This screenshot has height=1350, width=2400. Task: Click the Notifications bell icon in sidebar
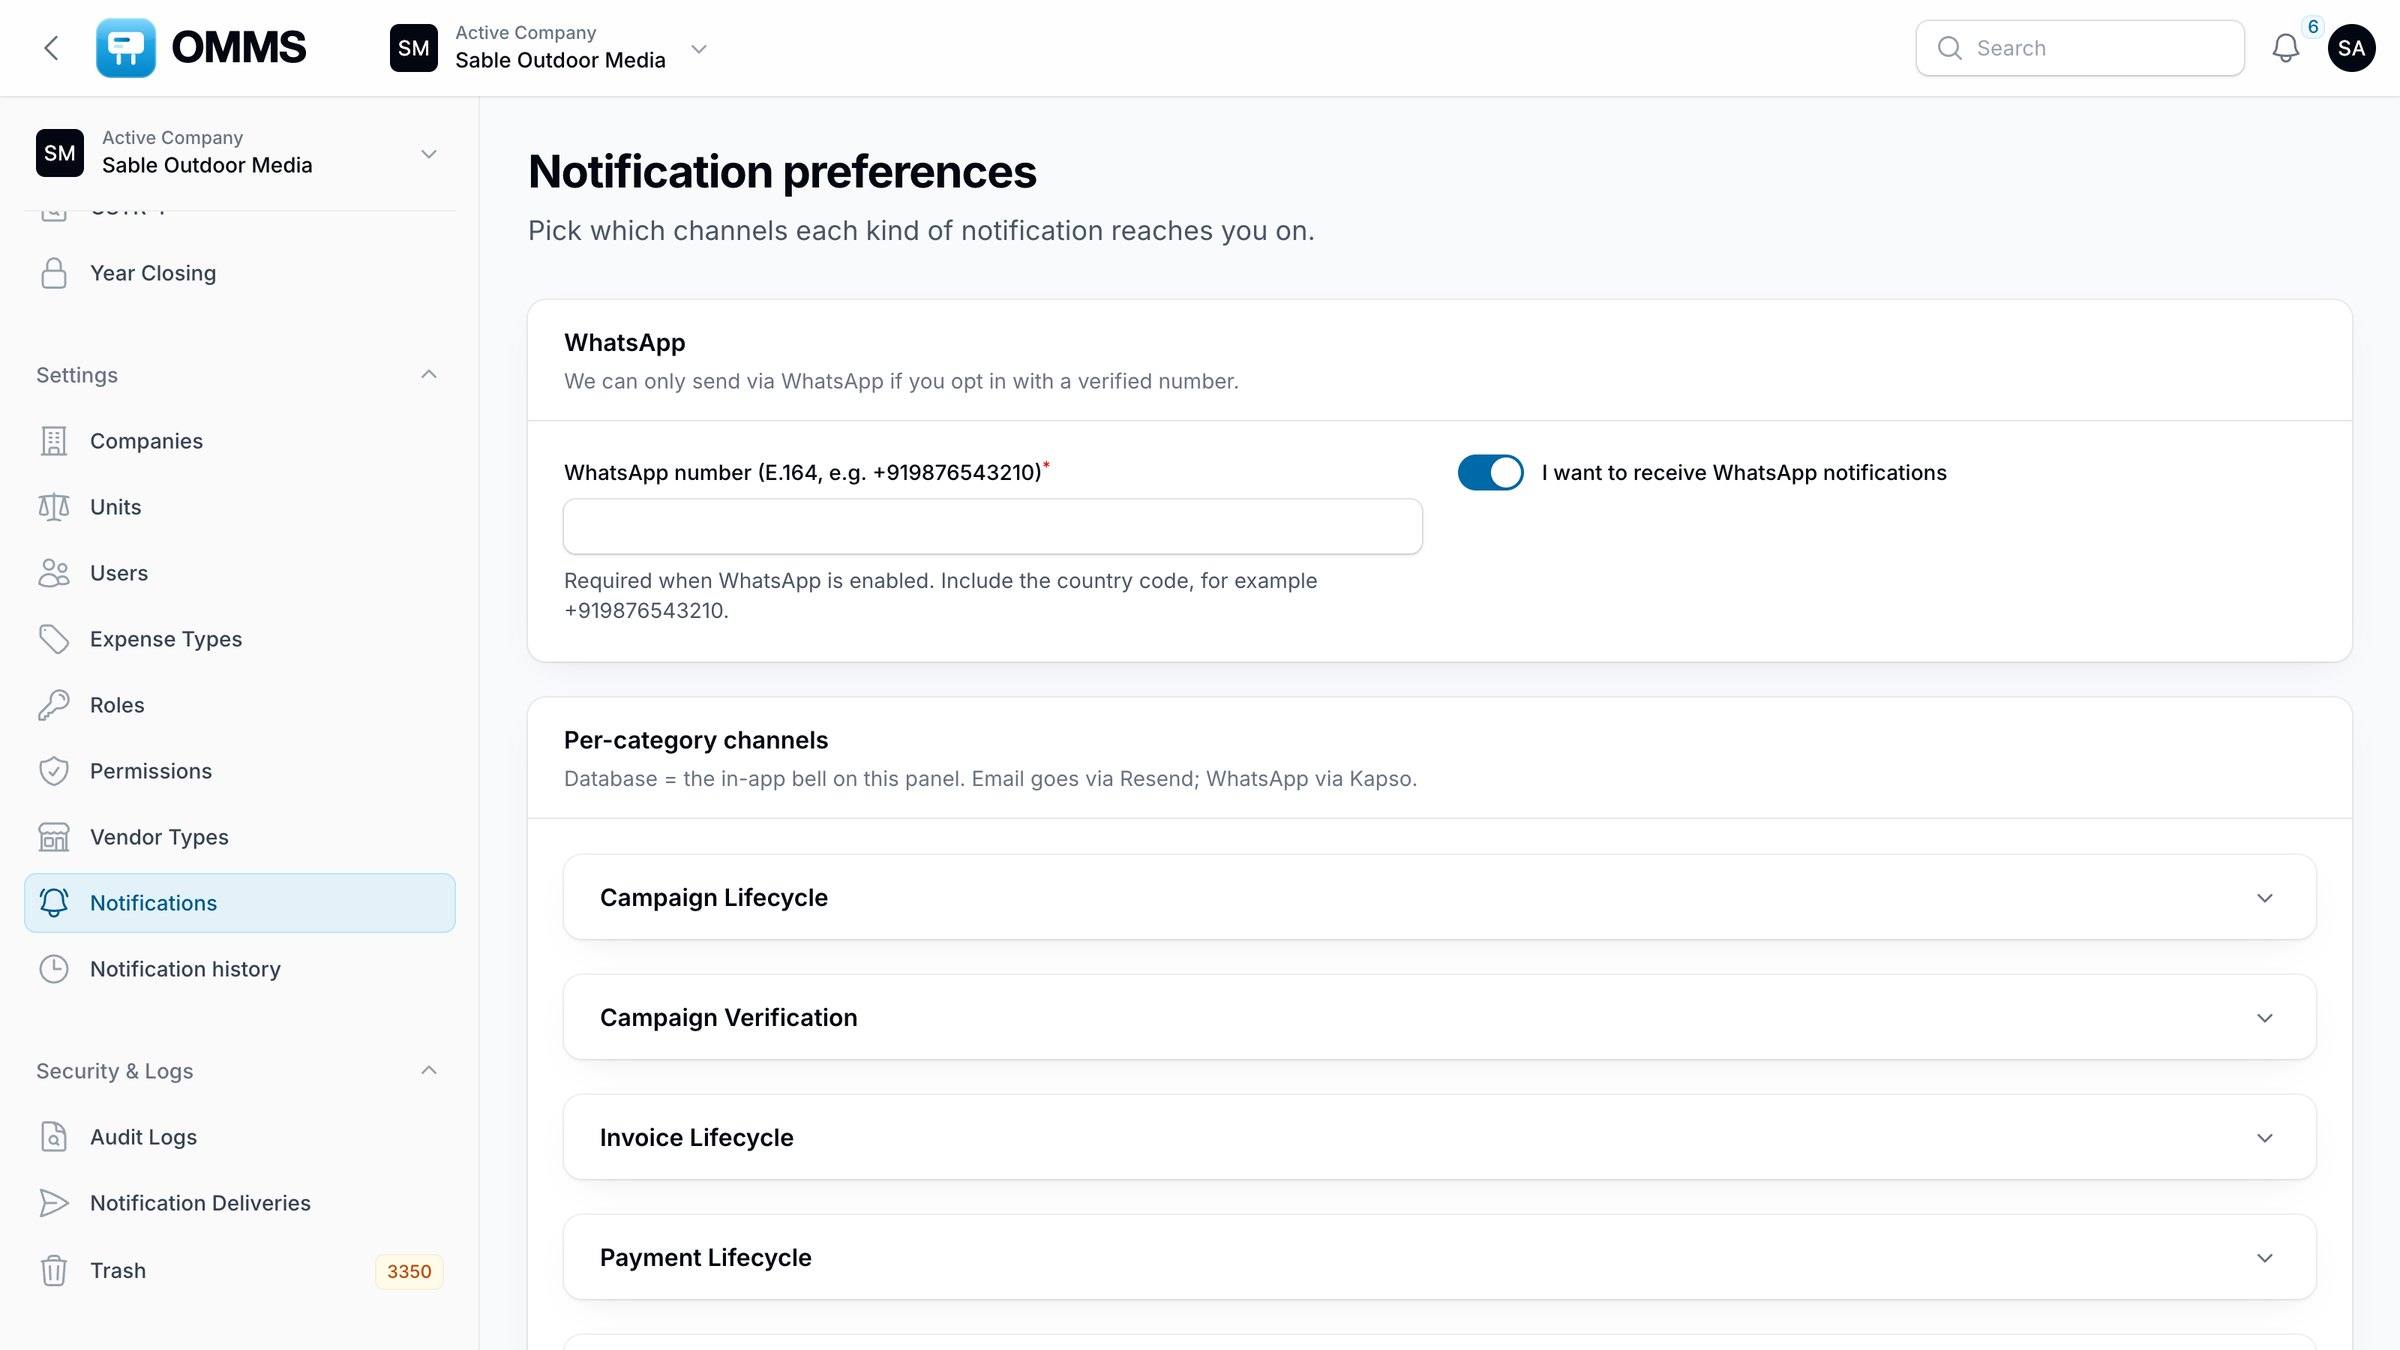[x=54, y=903]
